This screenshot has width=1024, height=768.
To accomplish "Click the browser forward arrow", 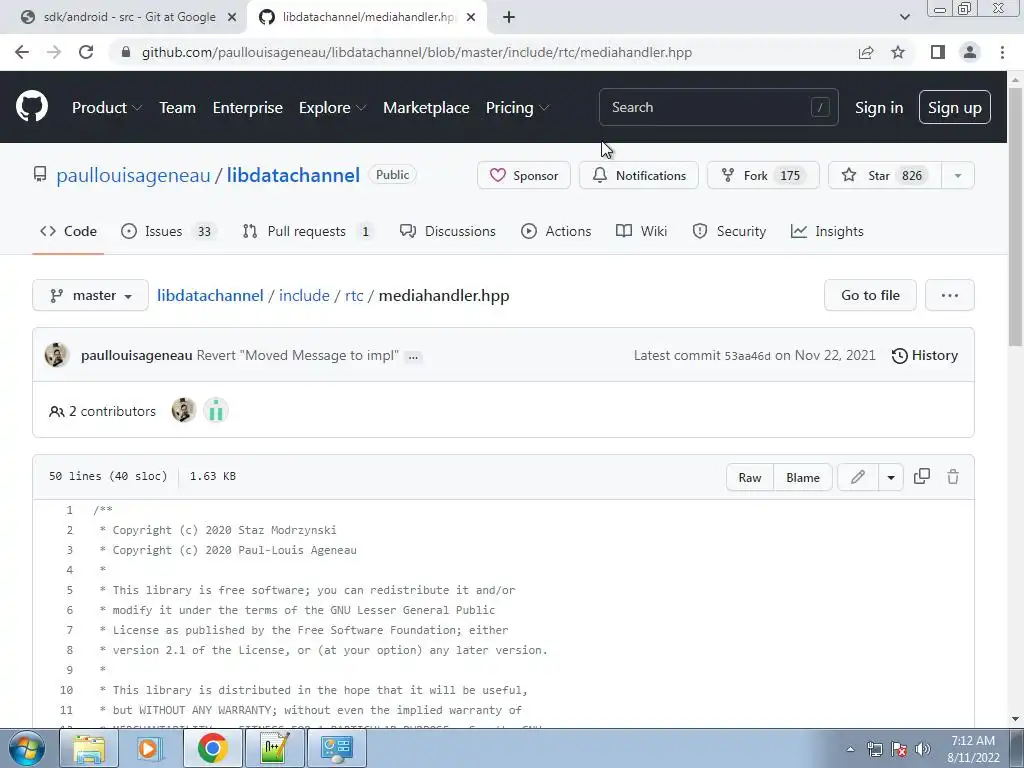I will 54,52.
